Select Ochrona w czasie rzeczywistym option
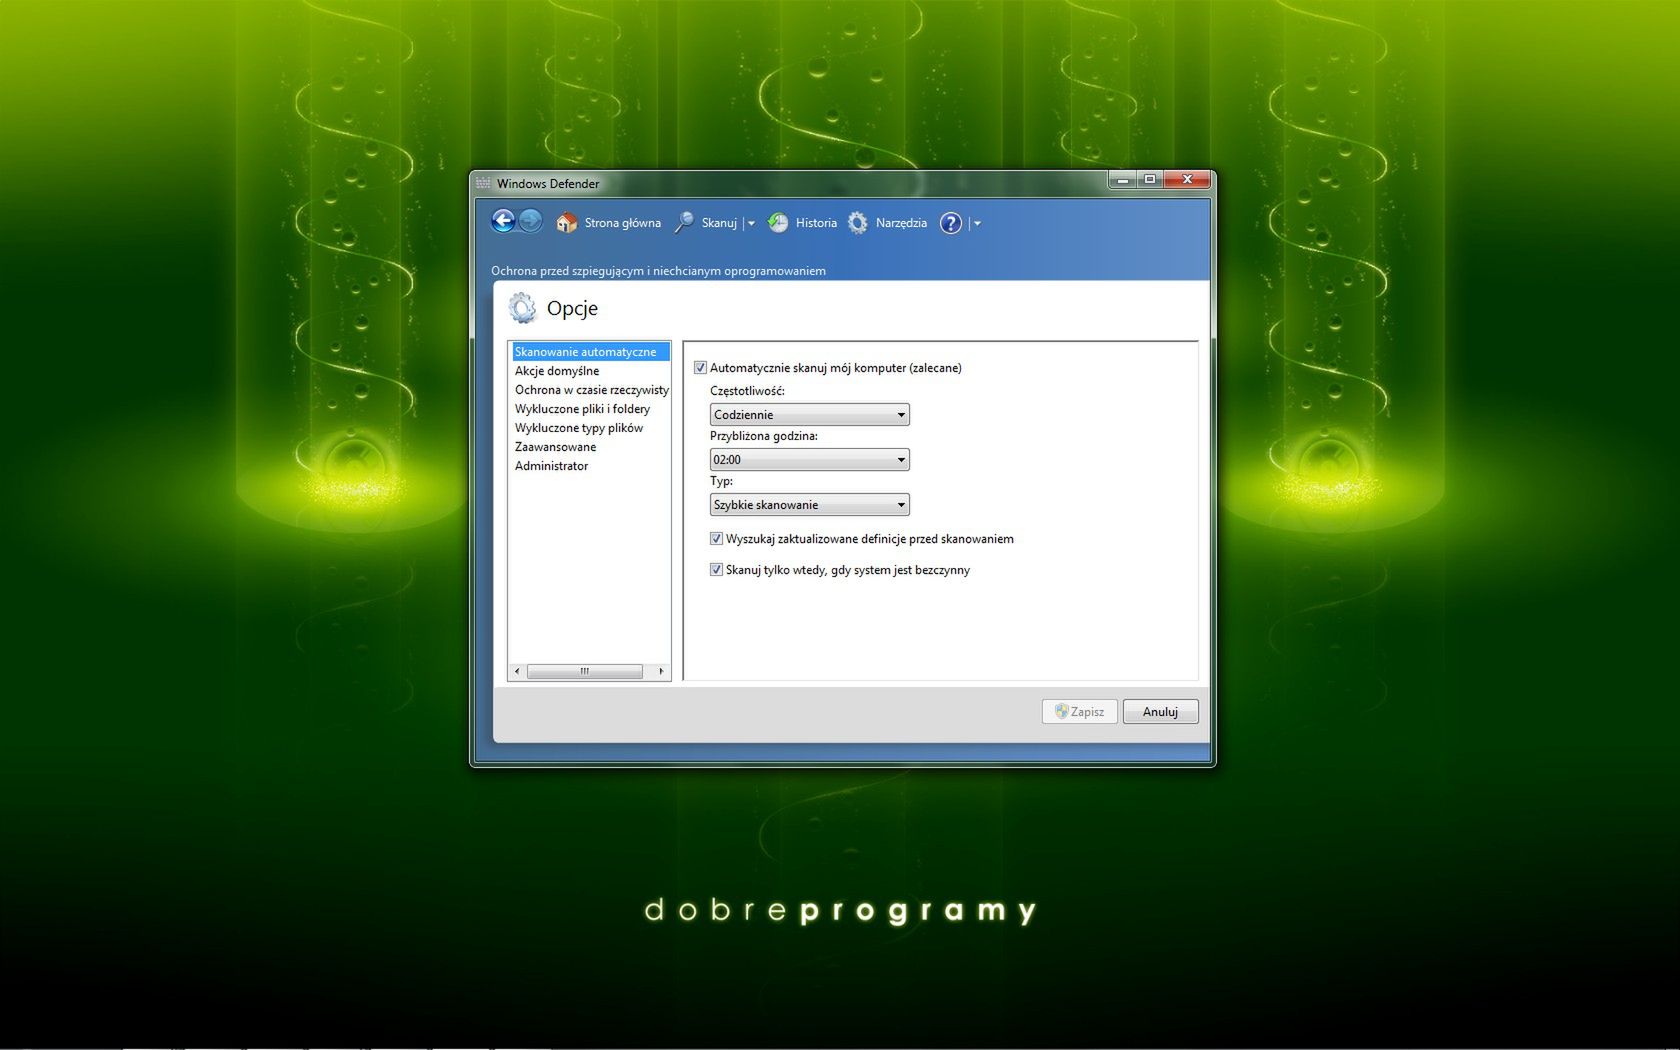This screenshot has width=1680, height=1050. coord(590,390)
